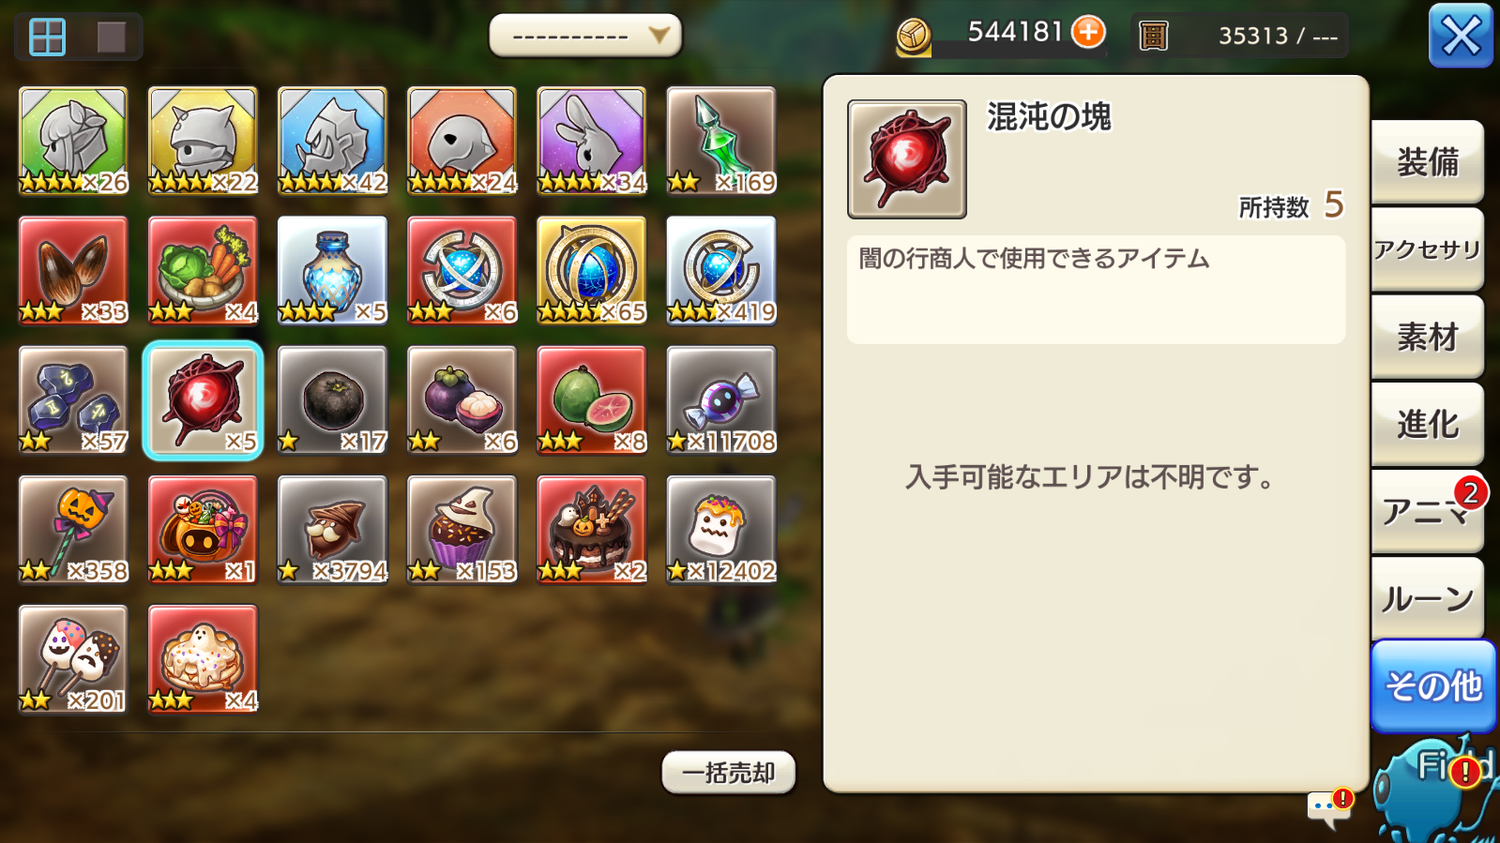Click the 一括売却 bulk sell button
Screen dimensions: 1500x843
point(728,773)
